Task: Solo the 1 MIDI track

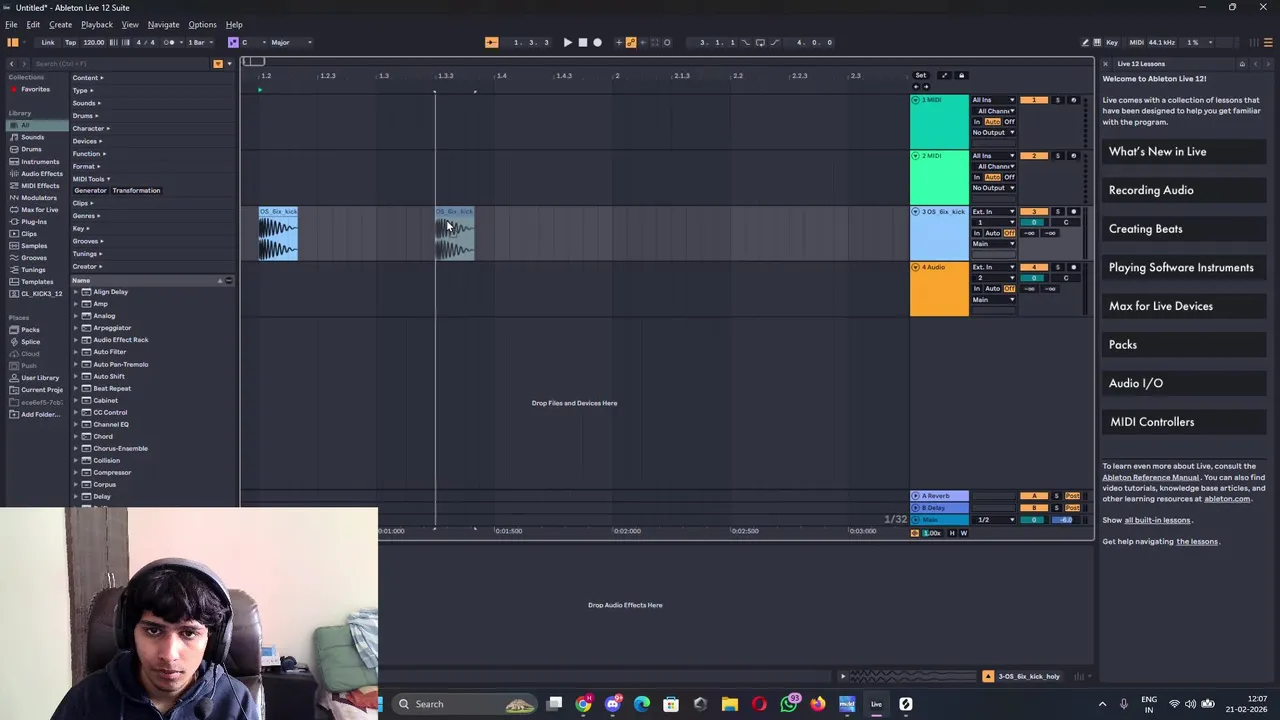Action: point(1057,100)
